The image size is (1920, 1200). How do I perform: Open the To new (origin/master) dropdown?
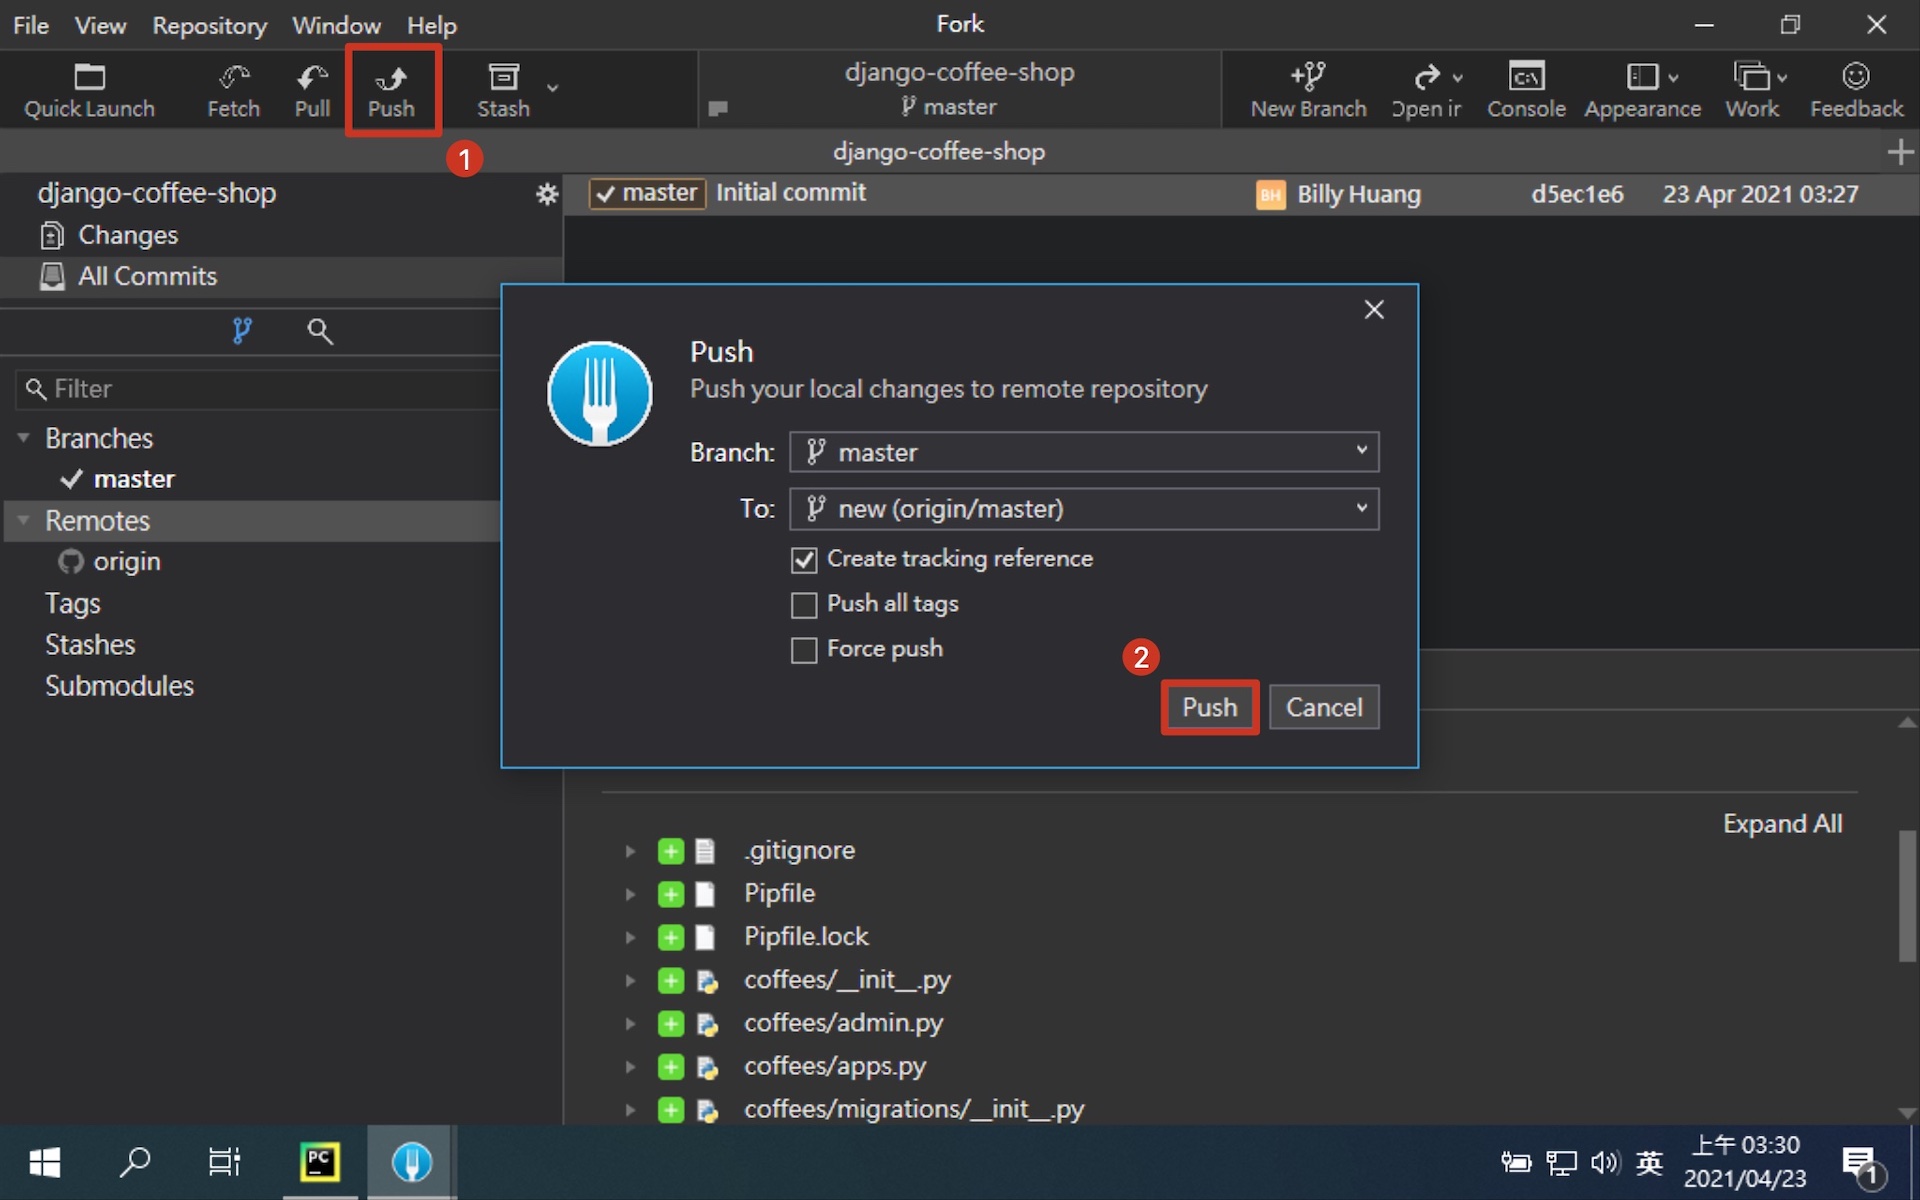(x=1084, y=509)
